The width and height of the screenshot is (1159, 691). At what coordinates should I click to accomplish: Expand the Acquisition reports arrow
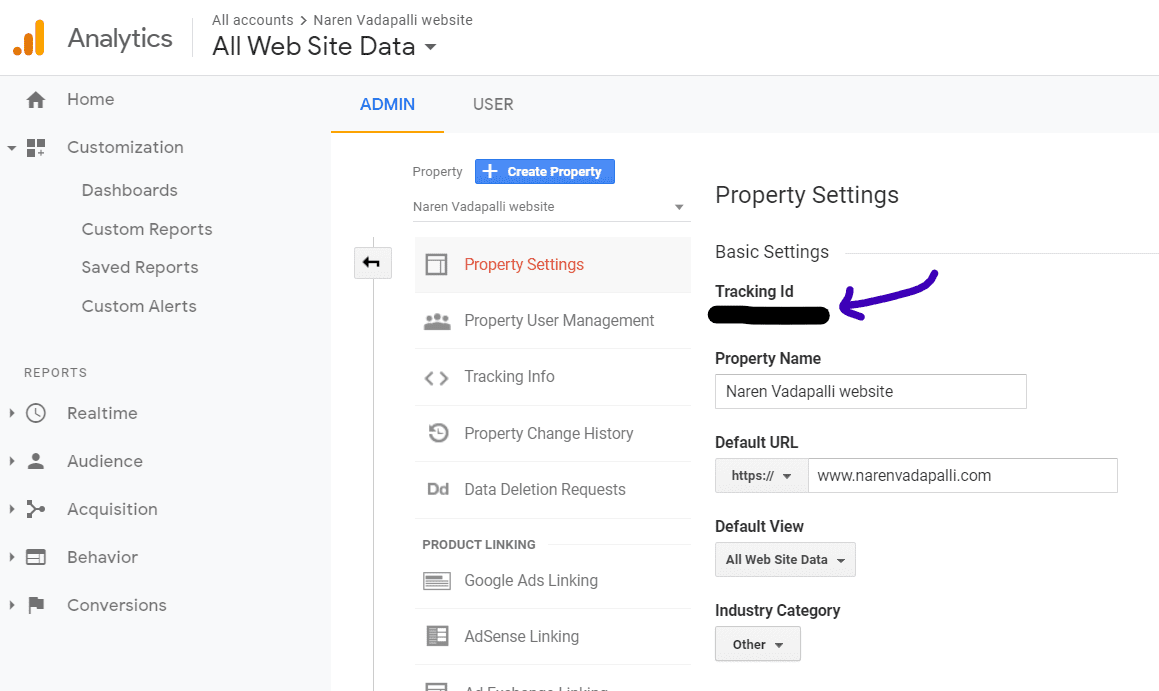[x=12, y=509]
